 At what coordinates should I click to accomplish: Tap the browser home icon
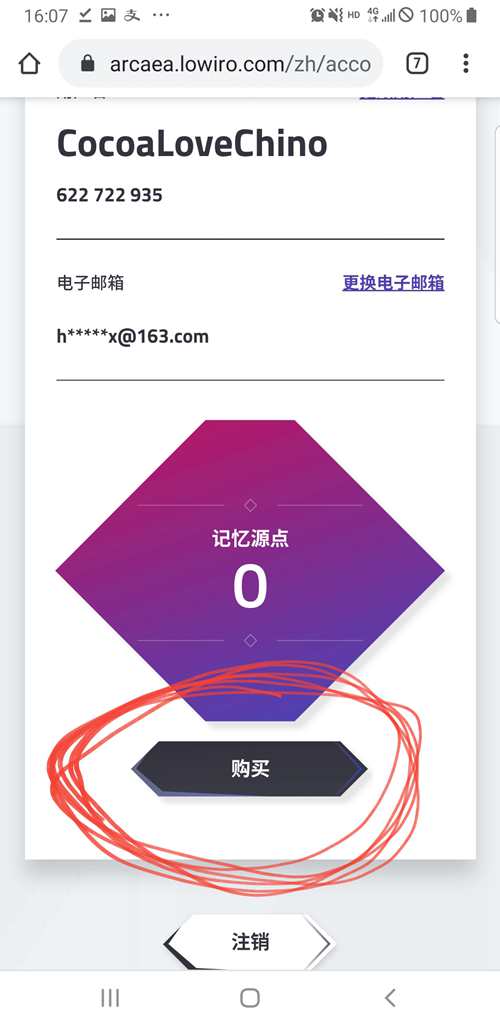[29, 64]
